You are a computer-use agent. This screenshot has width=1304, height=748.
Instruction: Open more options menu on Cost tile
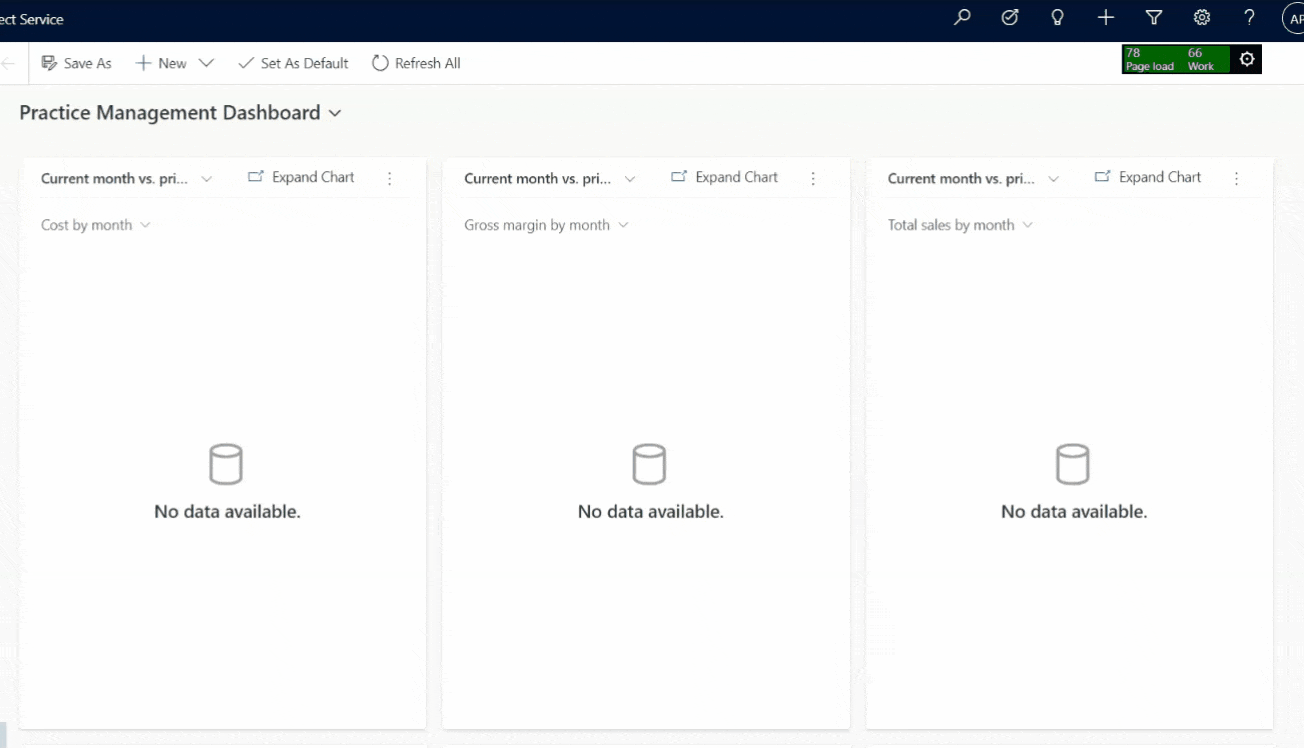pyautogui.click(x=390, y=178)
